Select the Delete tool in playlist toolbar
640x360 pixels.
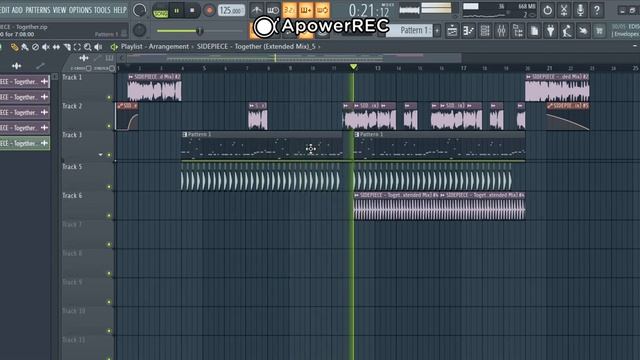click(36, 47)
